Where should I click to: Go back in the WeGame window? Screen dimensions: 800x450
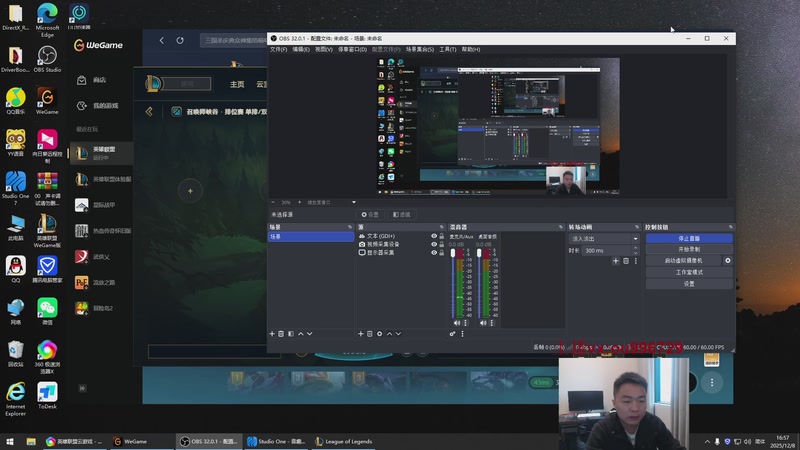point(161,40)
